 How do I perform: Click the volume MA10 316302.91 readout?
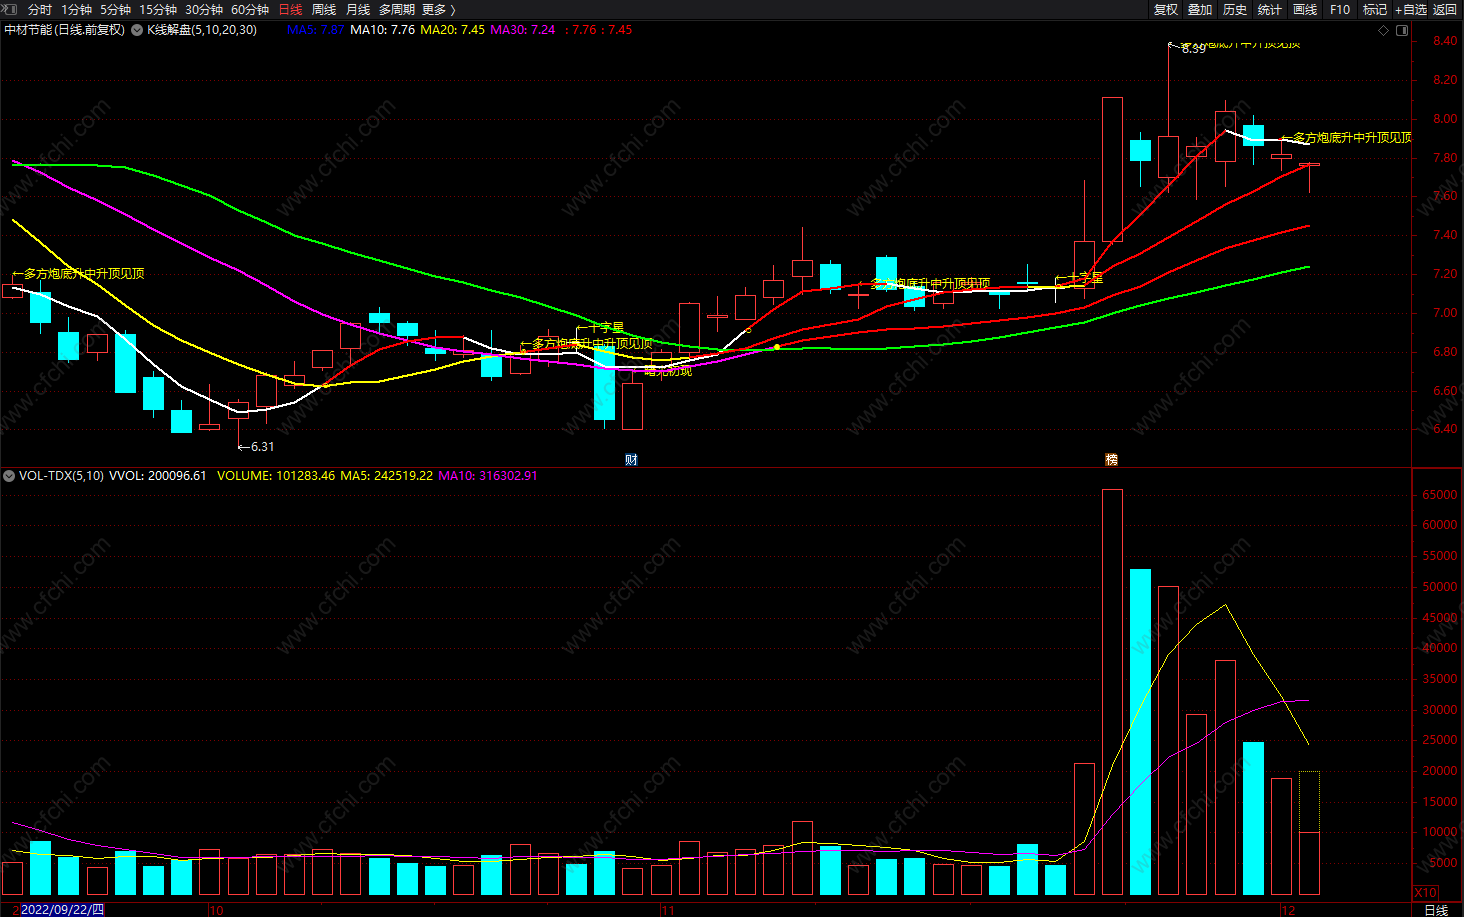[488, 476]
